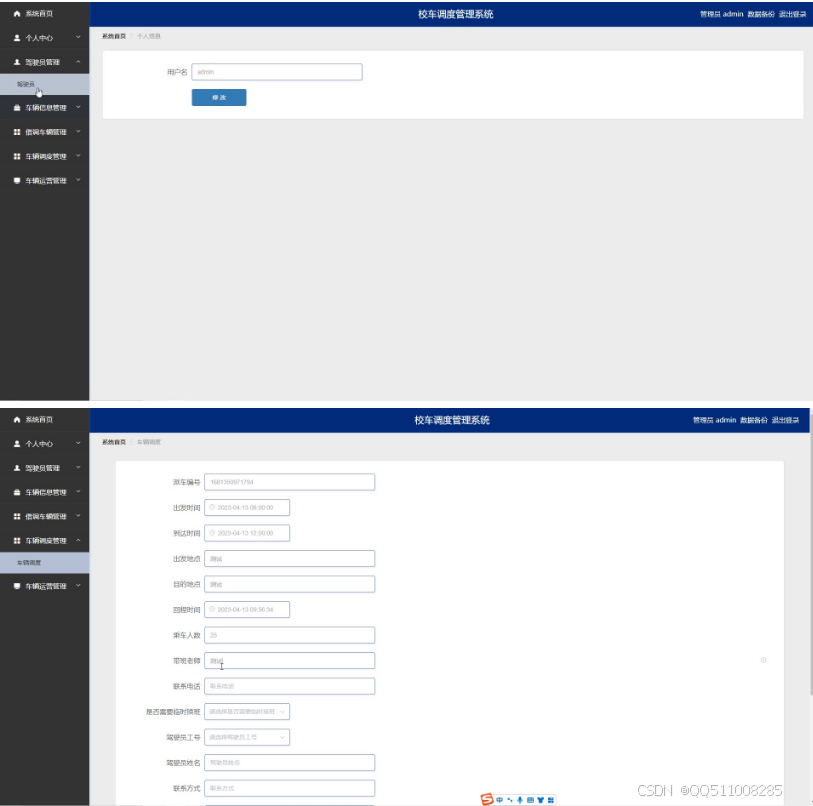Click clock icon in 回程时间 field

[x=212, y=609]
